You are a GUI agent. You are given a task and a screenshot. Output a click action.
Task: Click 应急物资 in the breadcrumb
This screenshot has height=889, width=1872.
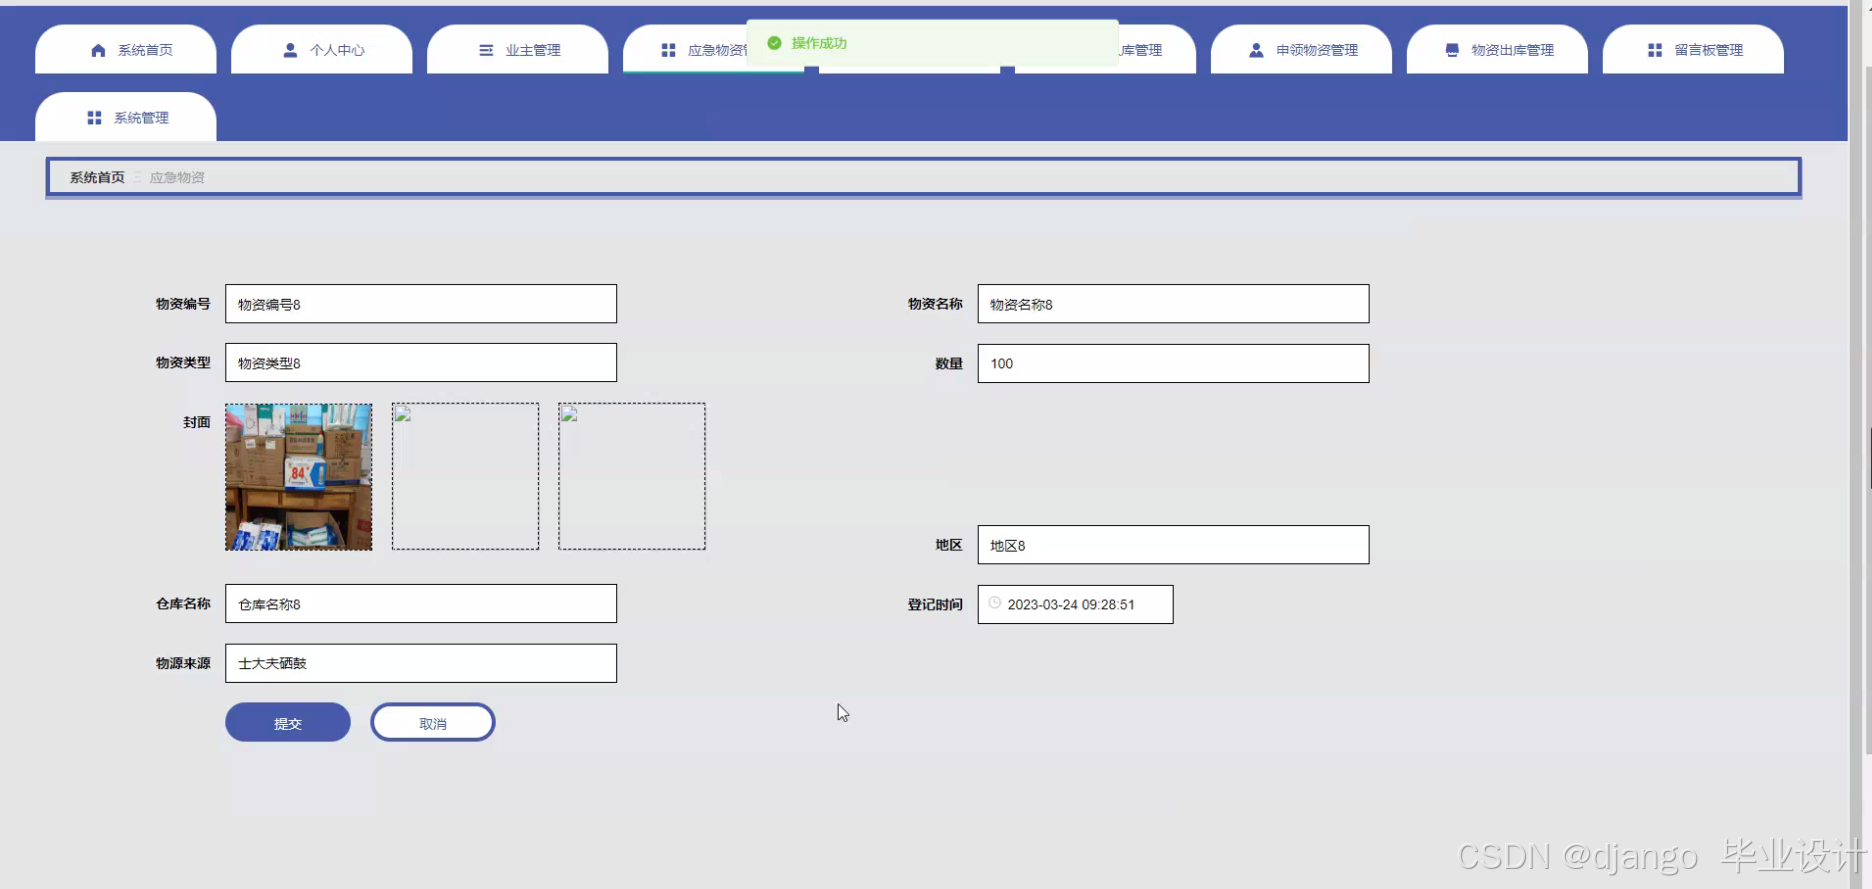click(x=177, y=177)
